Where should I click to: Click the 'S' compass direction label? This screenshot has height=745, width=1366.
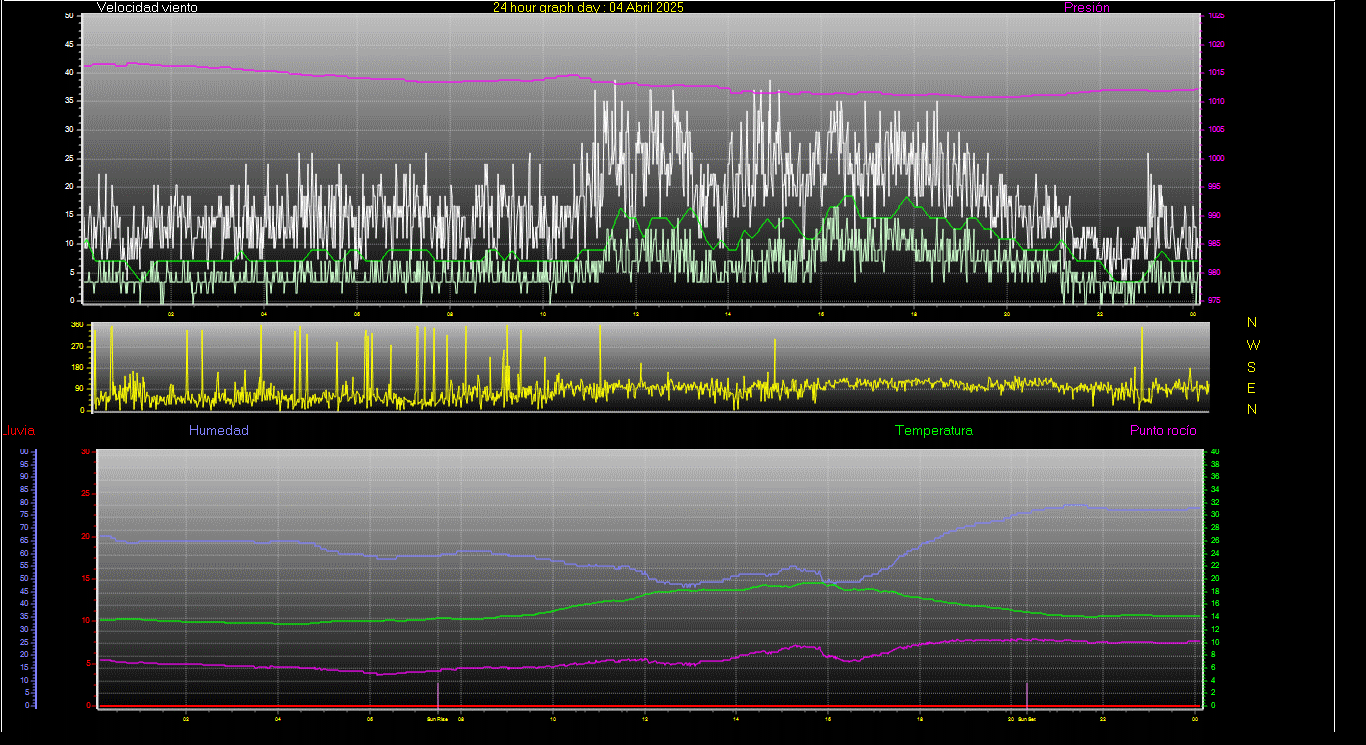coord(1252,367)
